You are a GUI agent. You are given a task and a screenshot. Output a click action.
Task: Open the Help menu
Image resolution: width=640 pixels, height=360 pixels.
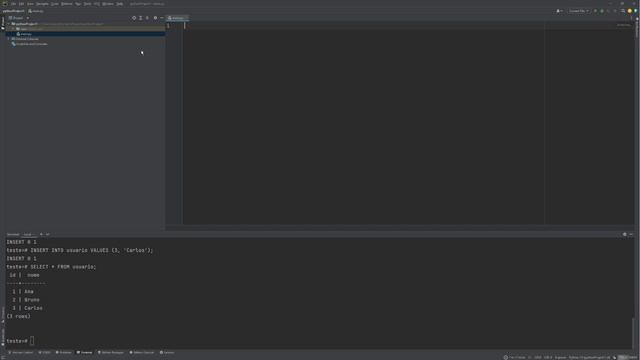pyautogui.click(x=120, y=4)
